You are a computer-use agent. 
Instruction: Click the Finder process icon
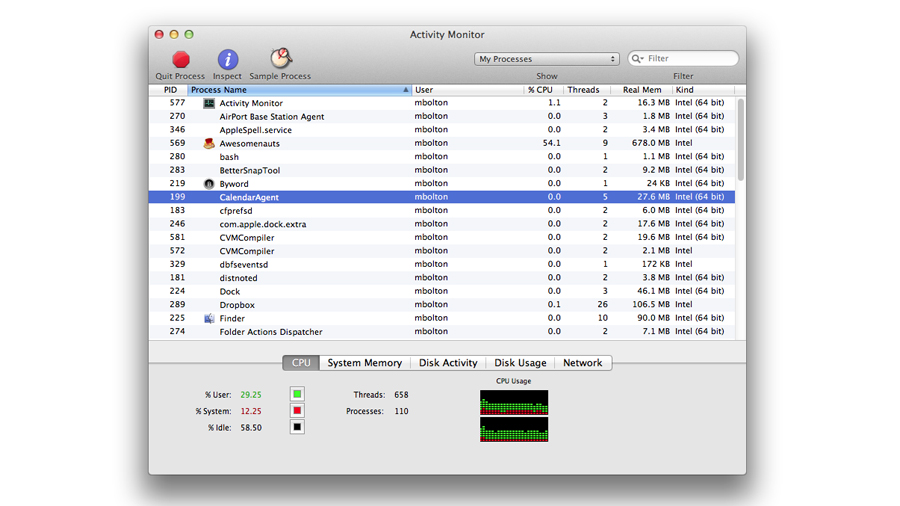[209, 318]
